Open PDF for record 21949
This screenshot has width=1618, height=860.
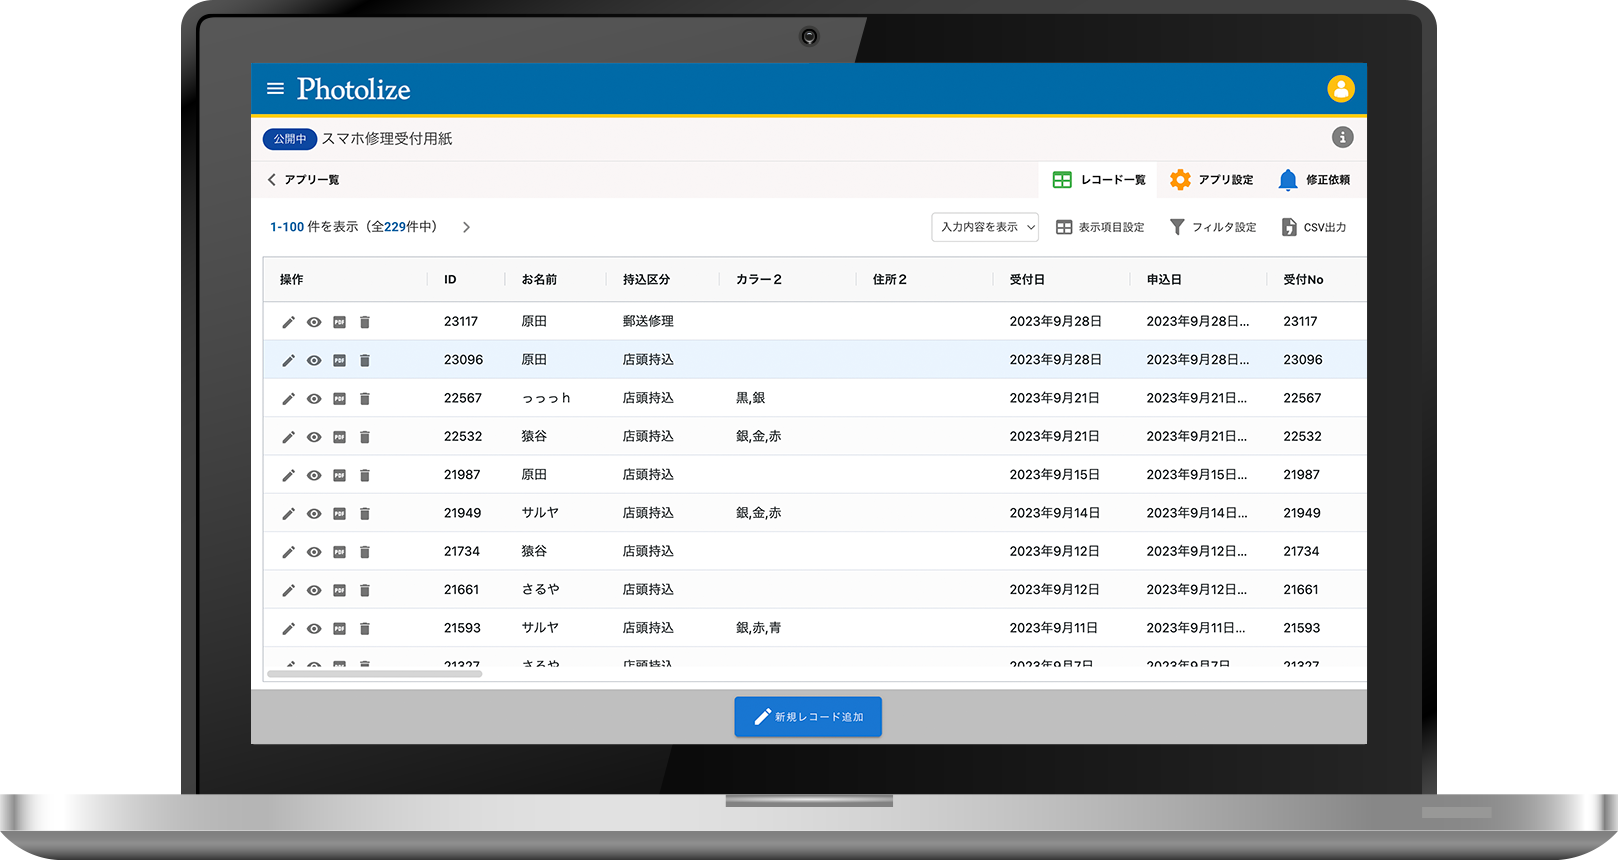(340, 514)
